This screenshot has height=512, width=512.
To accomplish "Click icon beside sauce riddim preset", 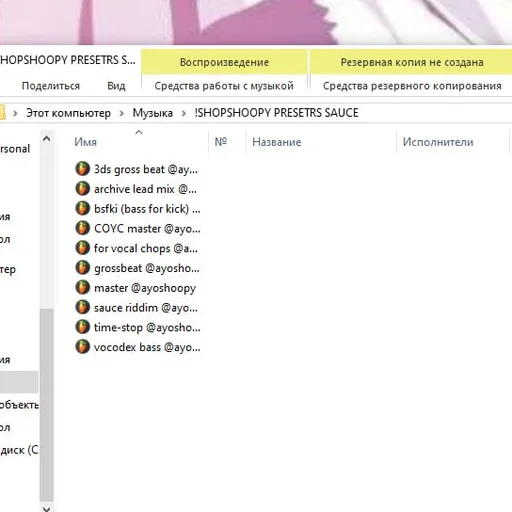I will 82,307.
